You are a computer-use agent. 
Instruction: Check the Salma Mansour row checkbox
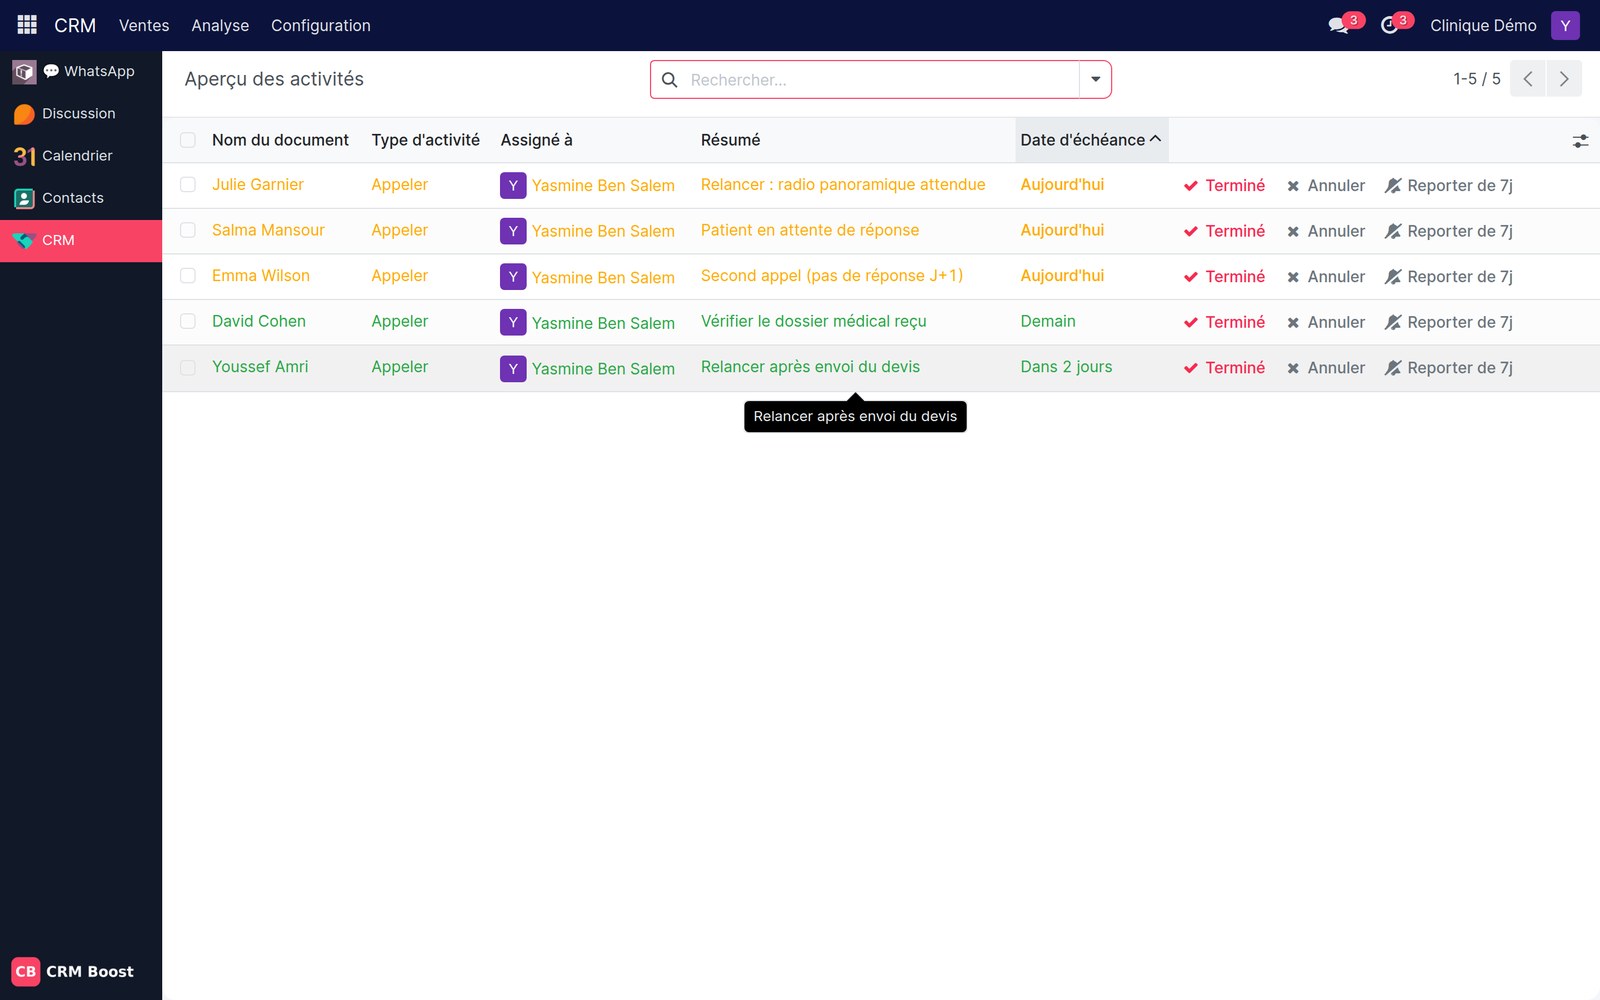pos(188,230)
